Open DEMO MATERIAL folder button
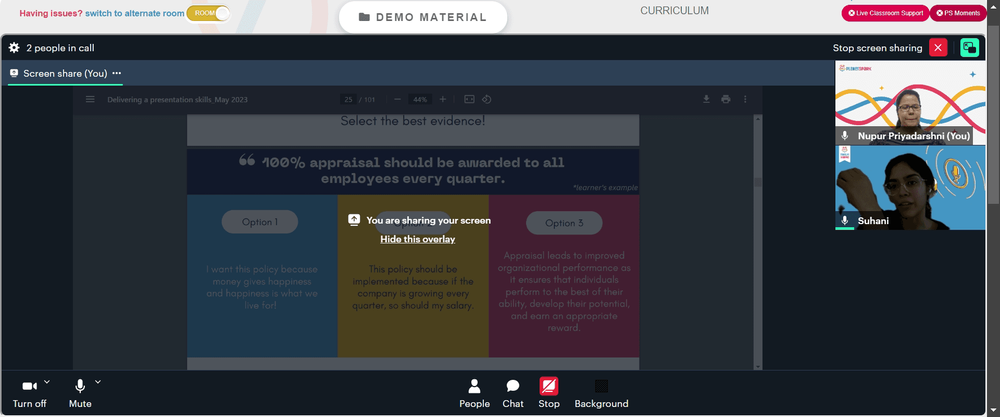This screenshot has width=1000, height=417. coord(423,17)
